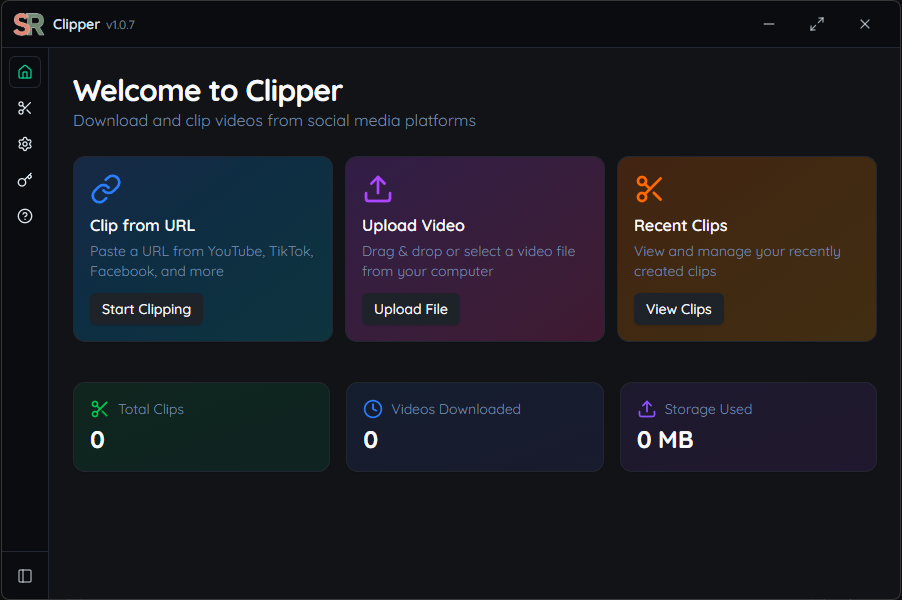Click the key icon in the sidebar

click(24, 180)
